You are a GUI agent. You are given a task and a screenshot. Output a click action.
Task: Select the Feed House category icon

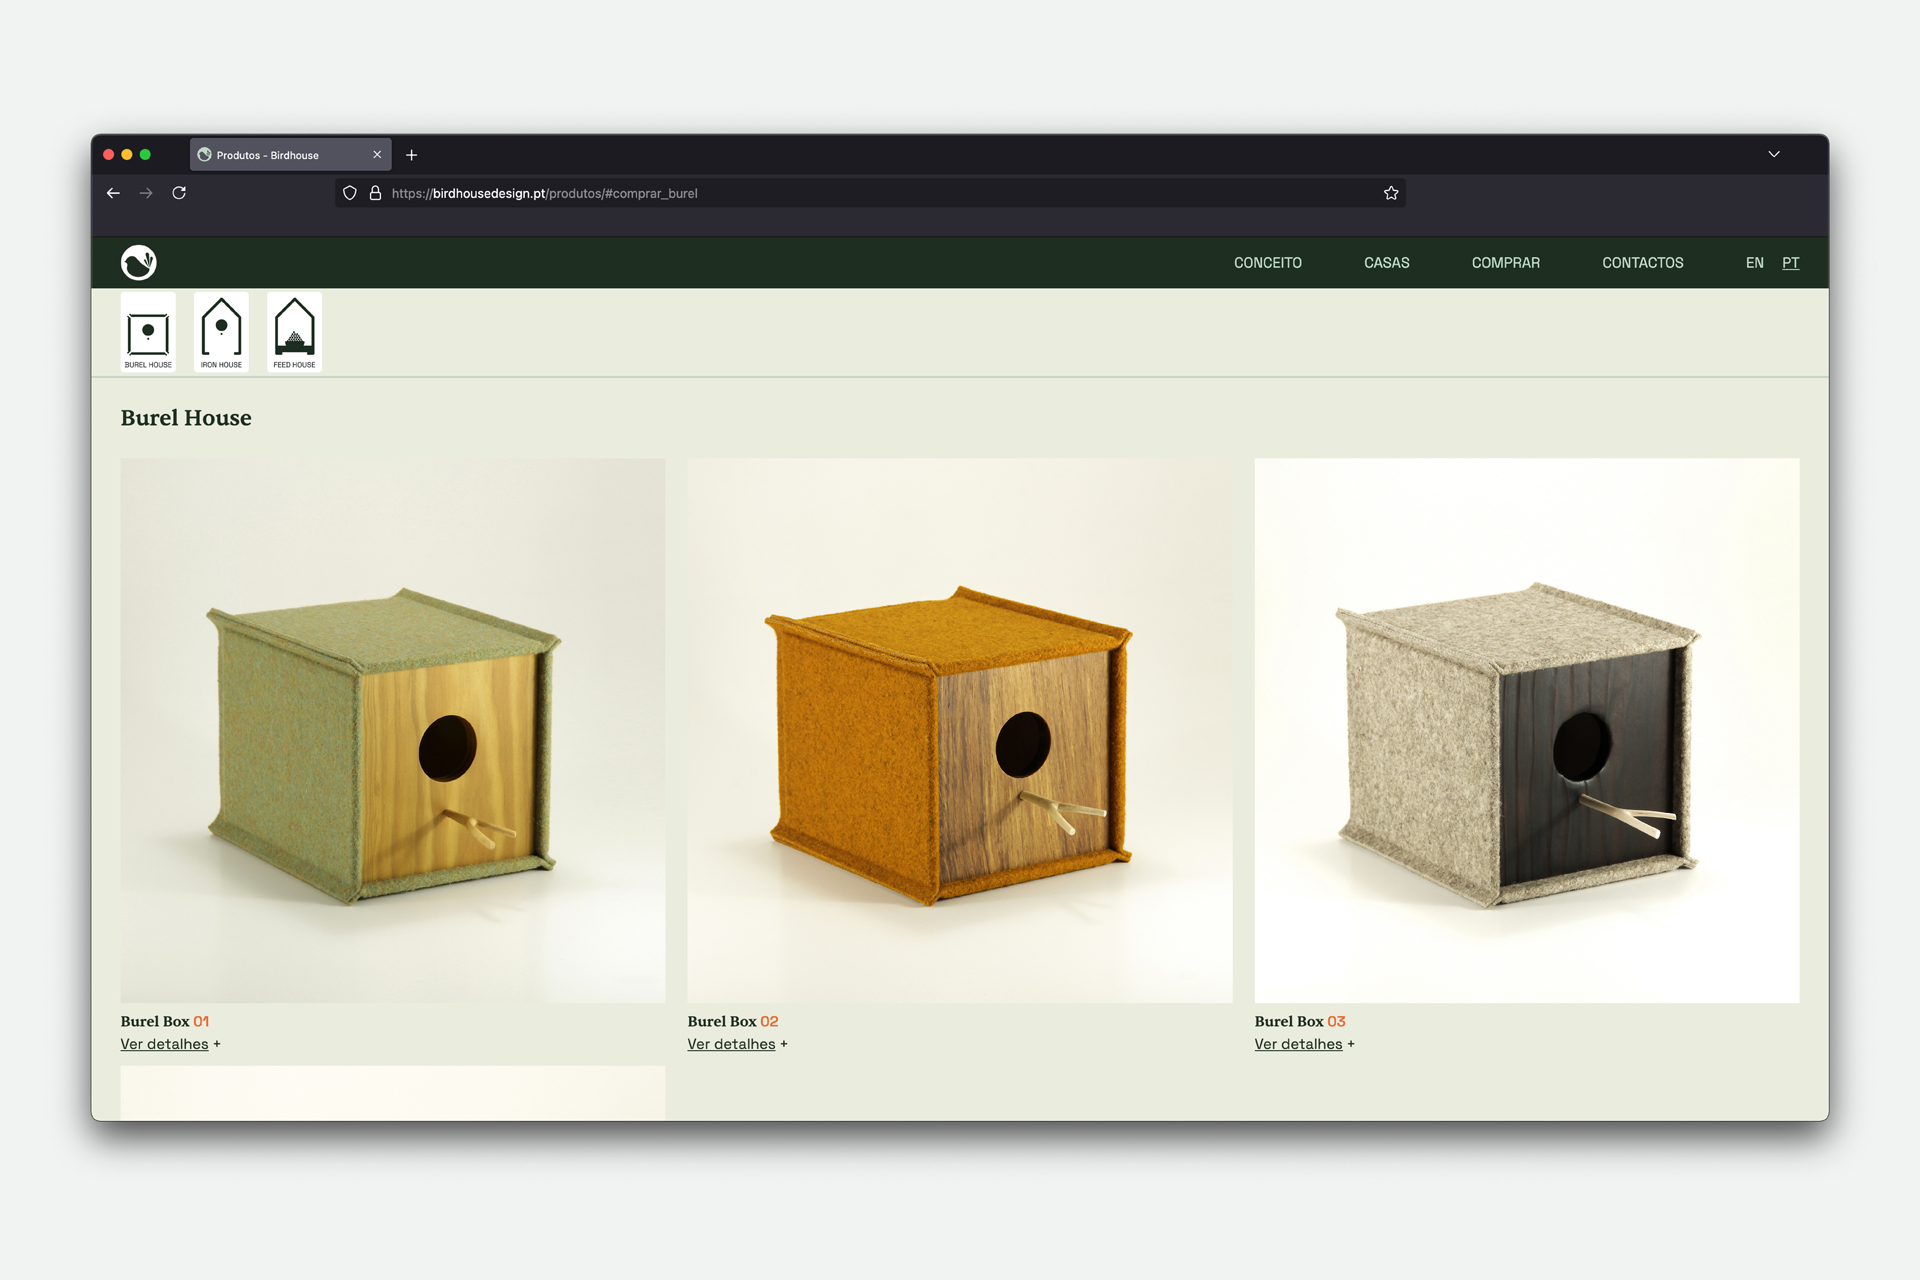[294, 333]
